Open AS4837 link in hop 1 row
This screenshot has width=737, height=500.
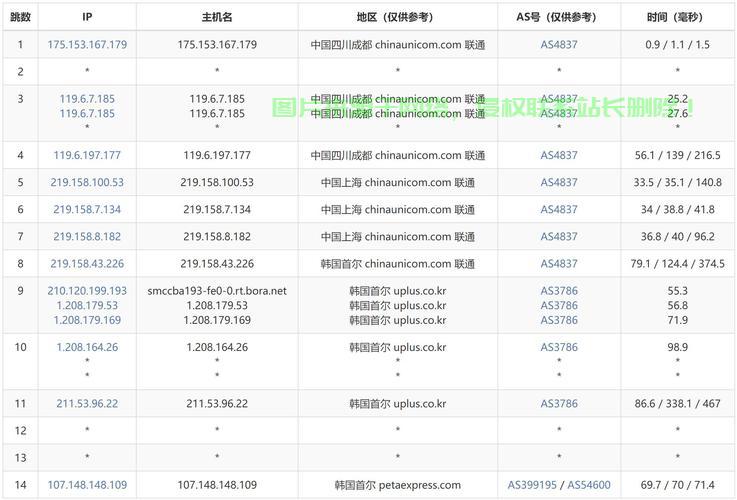(x=559, y=45)
